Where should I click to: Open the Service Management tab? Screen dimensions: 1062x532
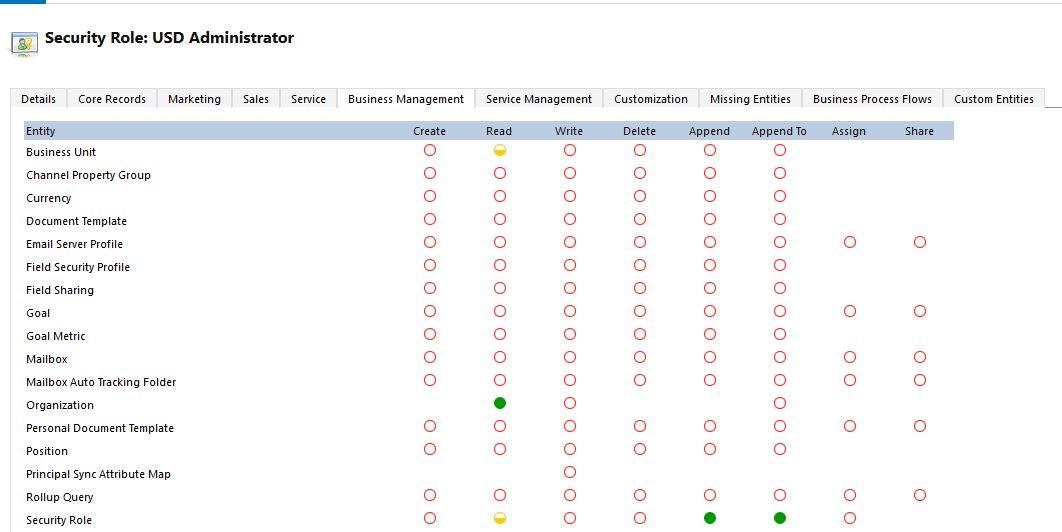coord(538,99)
